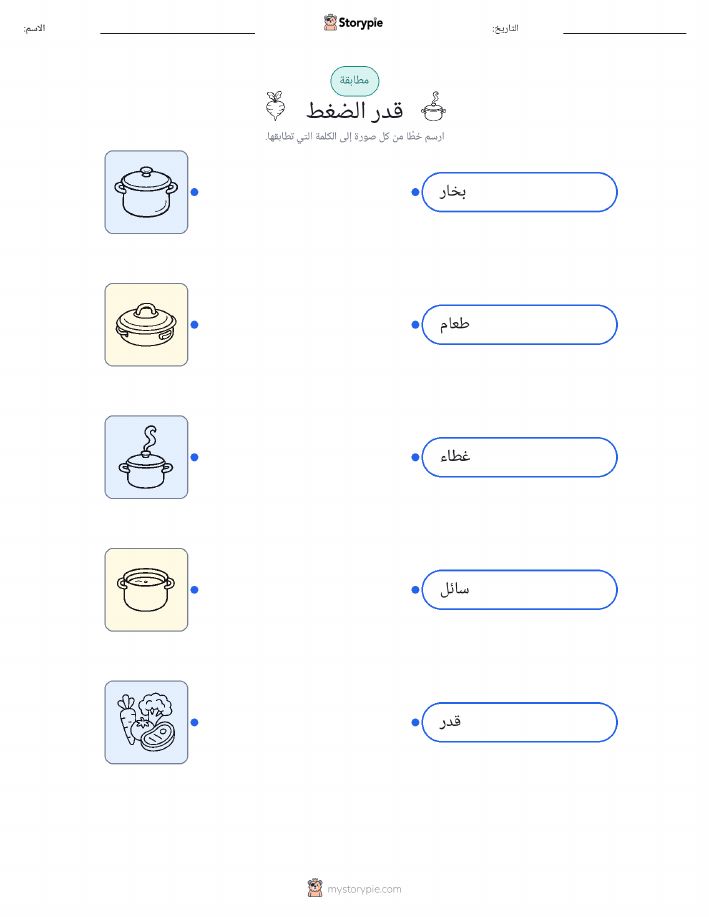Click the radish icon beside the title
709x917 pixels.
coord(275,106)
